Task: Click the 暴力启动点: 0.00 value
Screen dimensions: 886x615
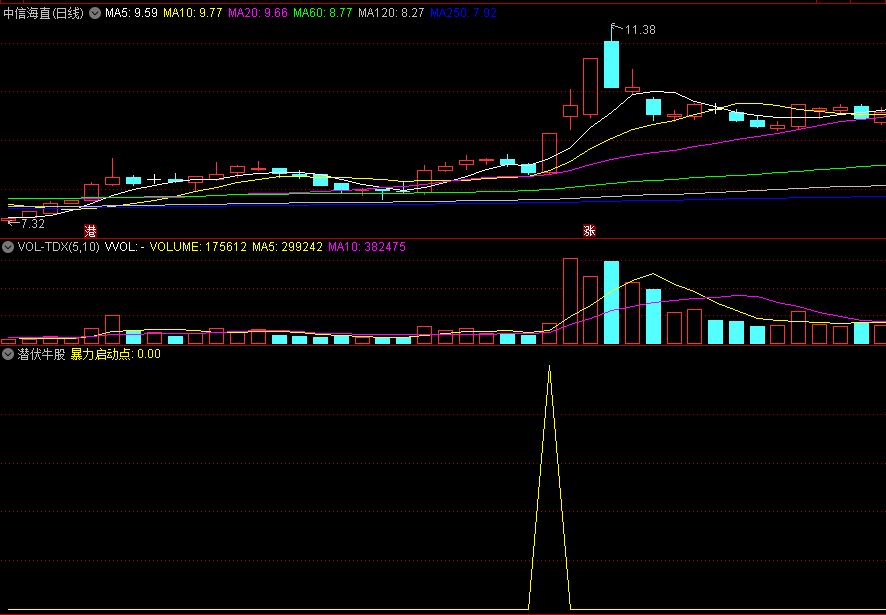Action: point(115,354)
